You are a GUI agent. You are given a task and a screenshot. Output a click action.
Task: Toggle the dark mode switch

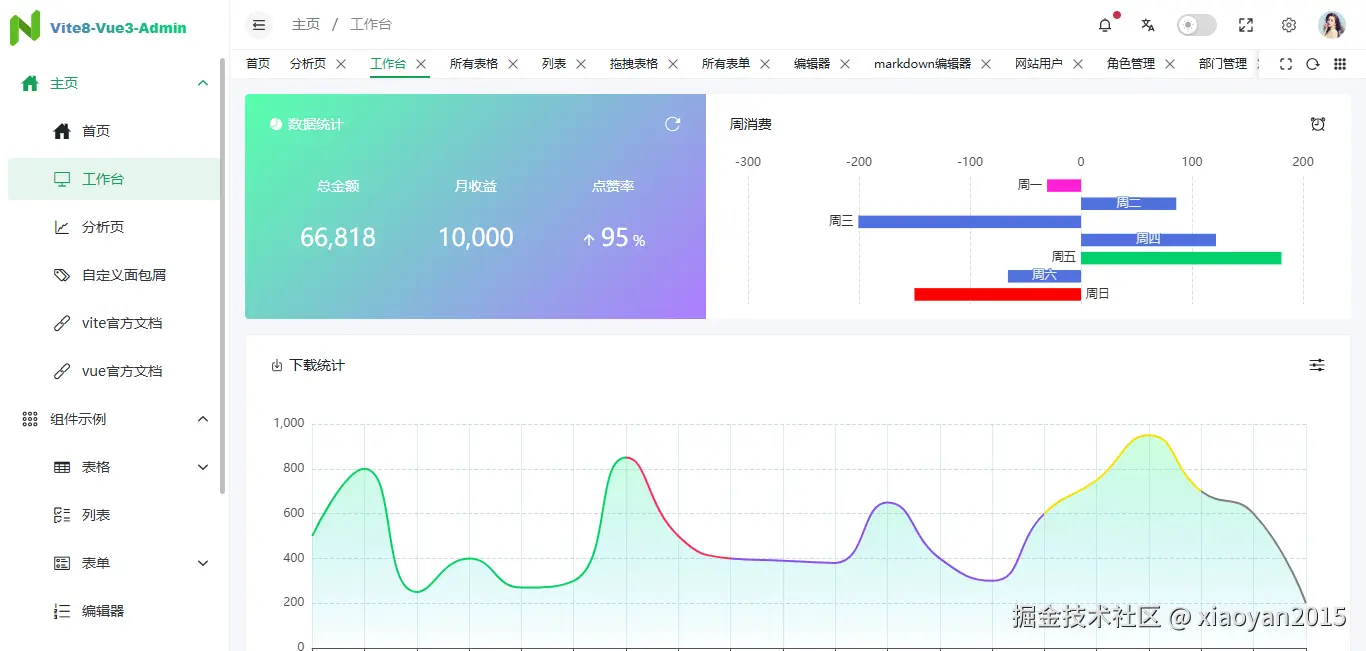click(1196, 25)
